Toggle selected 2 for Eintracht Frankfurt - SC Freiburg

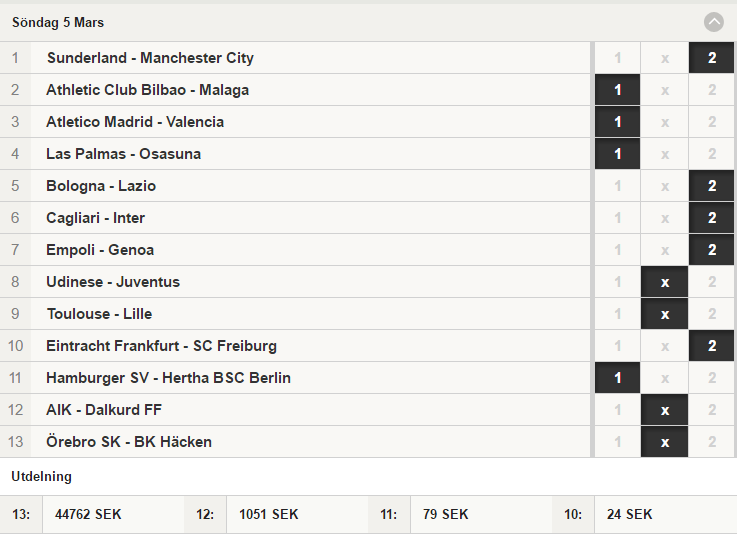click(712, 346)
